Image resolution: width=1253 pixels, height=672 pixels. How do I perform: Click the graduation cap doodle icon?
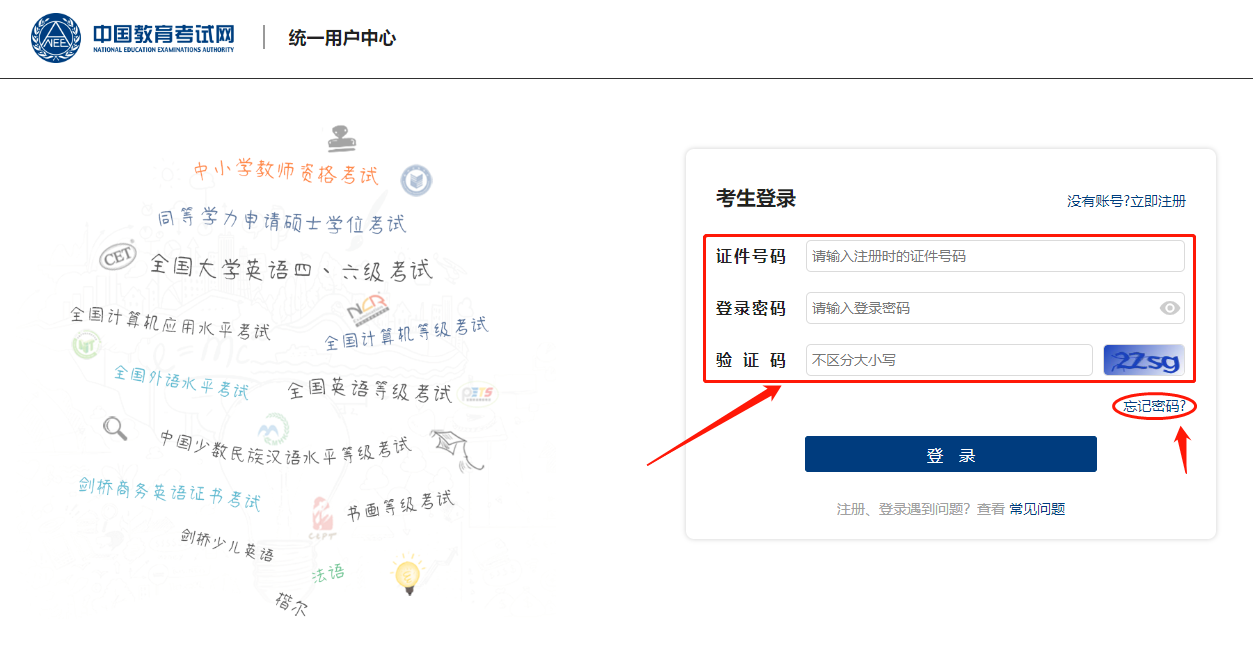(x=457, y=448)
